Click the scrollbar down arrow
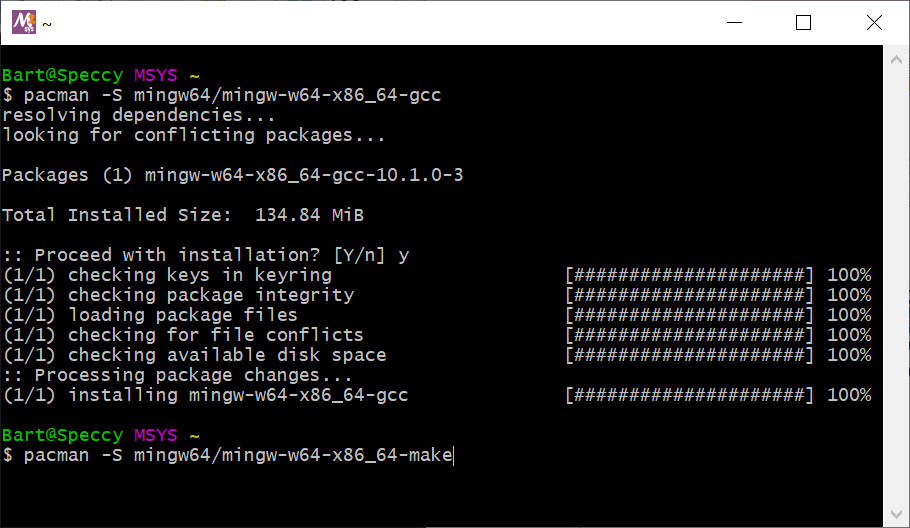The image size is (910, 528). click(x=896, y=514)
